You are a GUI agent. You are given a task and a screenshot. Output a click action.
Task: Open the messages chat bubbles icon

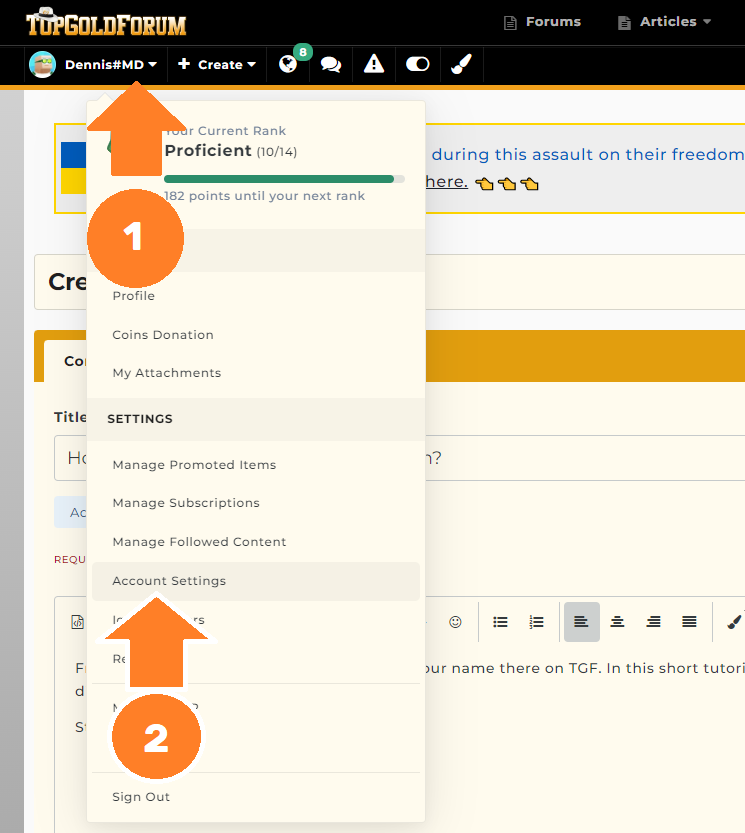331,65
